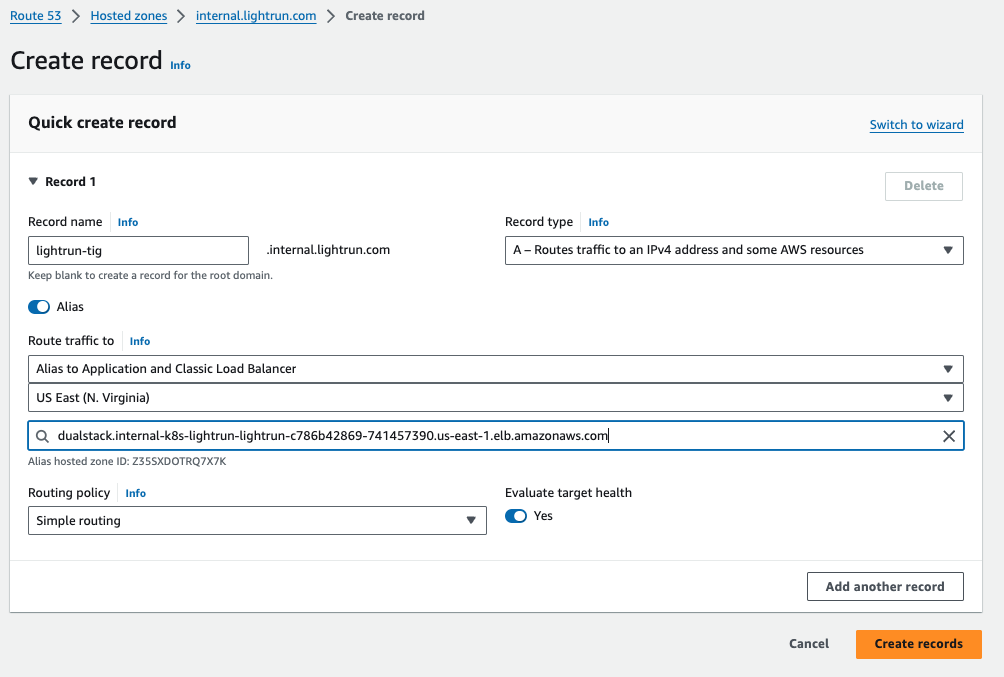Open the Alias to Application Load Balancer dropdown

[x=495, y=369]
